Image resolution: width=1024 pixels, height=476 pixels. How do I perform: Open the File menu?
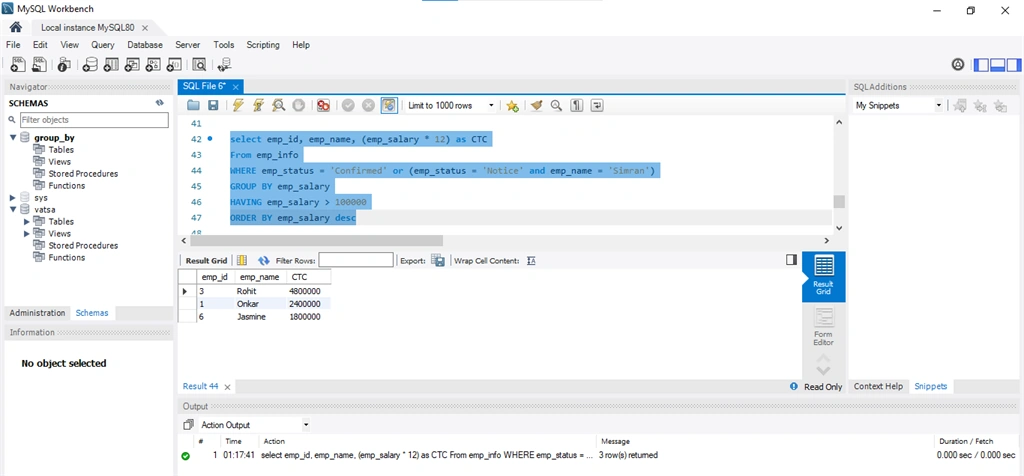[x=13, y=45]
